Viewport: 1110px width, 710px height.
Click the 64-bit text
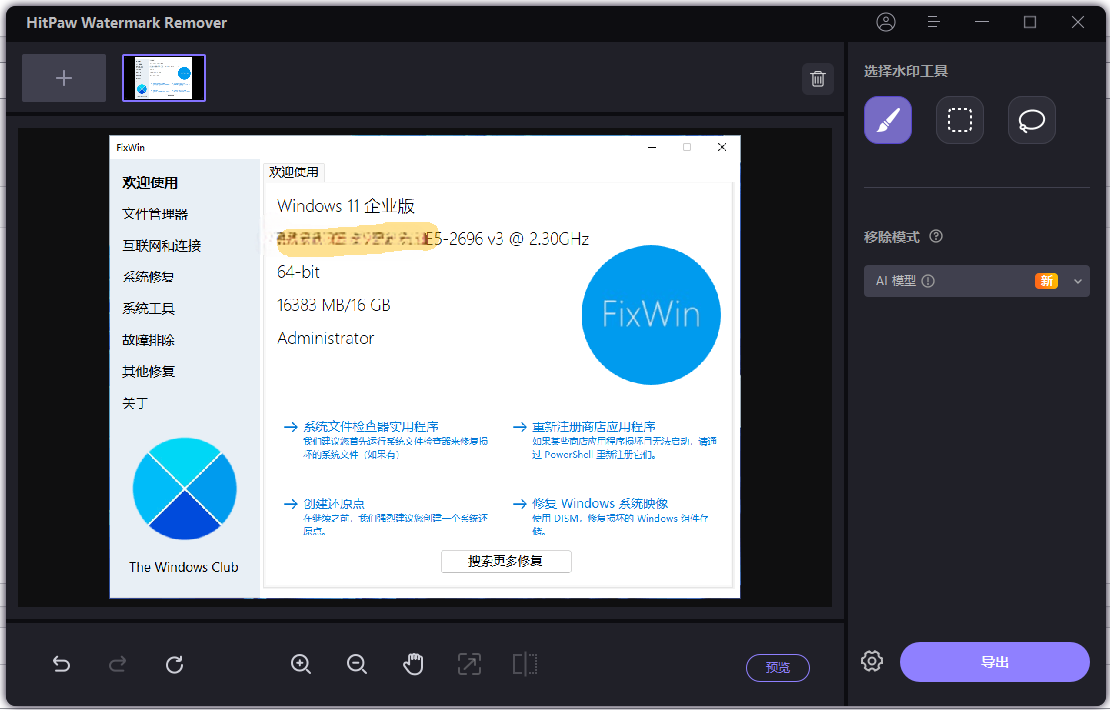pos(298,272)
